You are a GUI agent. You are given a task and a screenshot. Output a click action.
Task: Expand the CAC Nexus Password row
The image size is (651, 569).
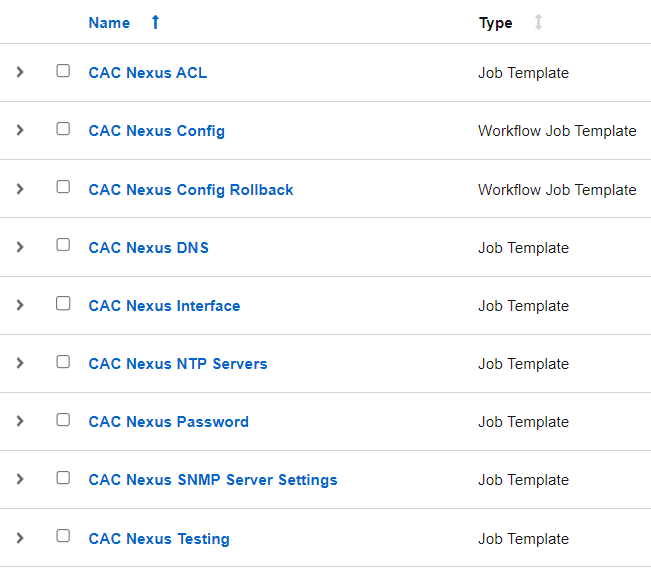(20, 422)
